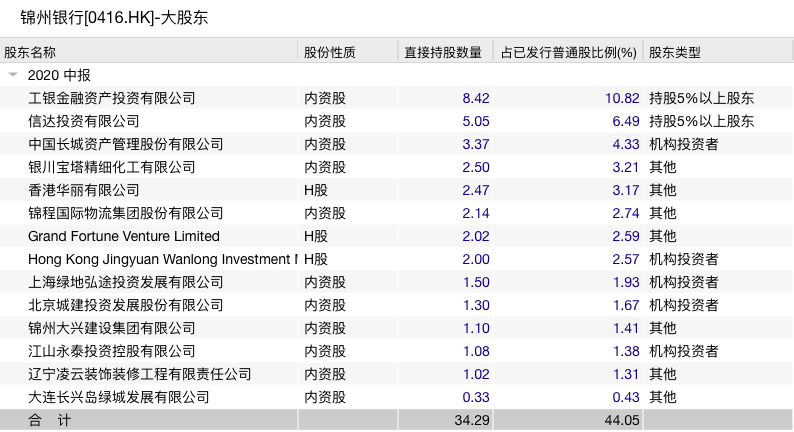Select 江山永泰投资控股有限公司 row
The width and height of the screenshot is (794, 432).
tap(397, 351)
